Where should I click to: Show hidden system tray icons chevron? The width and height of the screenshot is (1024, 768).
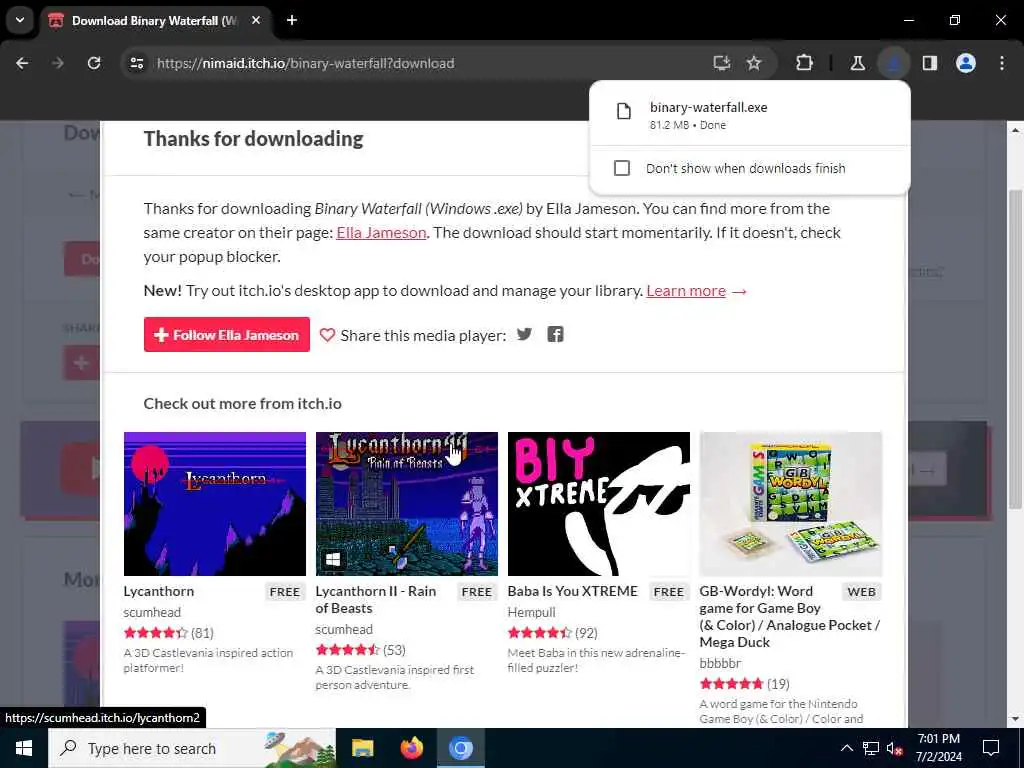click(x=846, y=748)
